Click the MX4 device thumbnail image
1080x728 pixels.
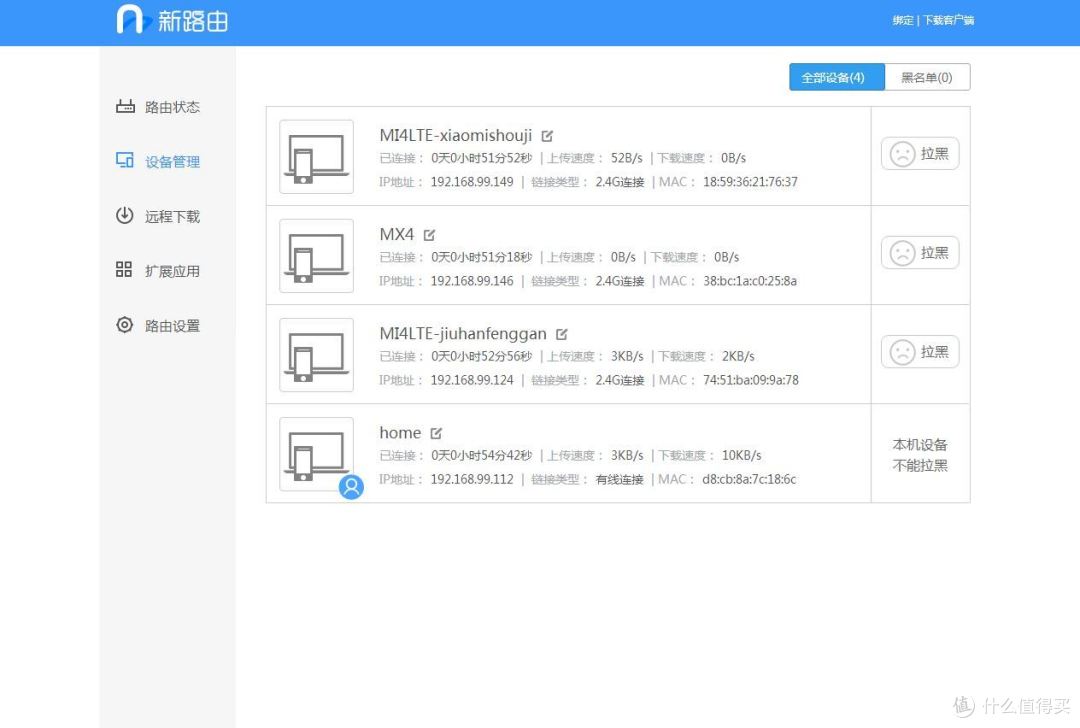[316, 255]
